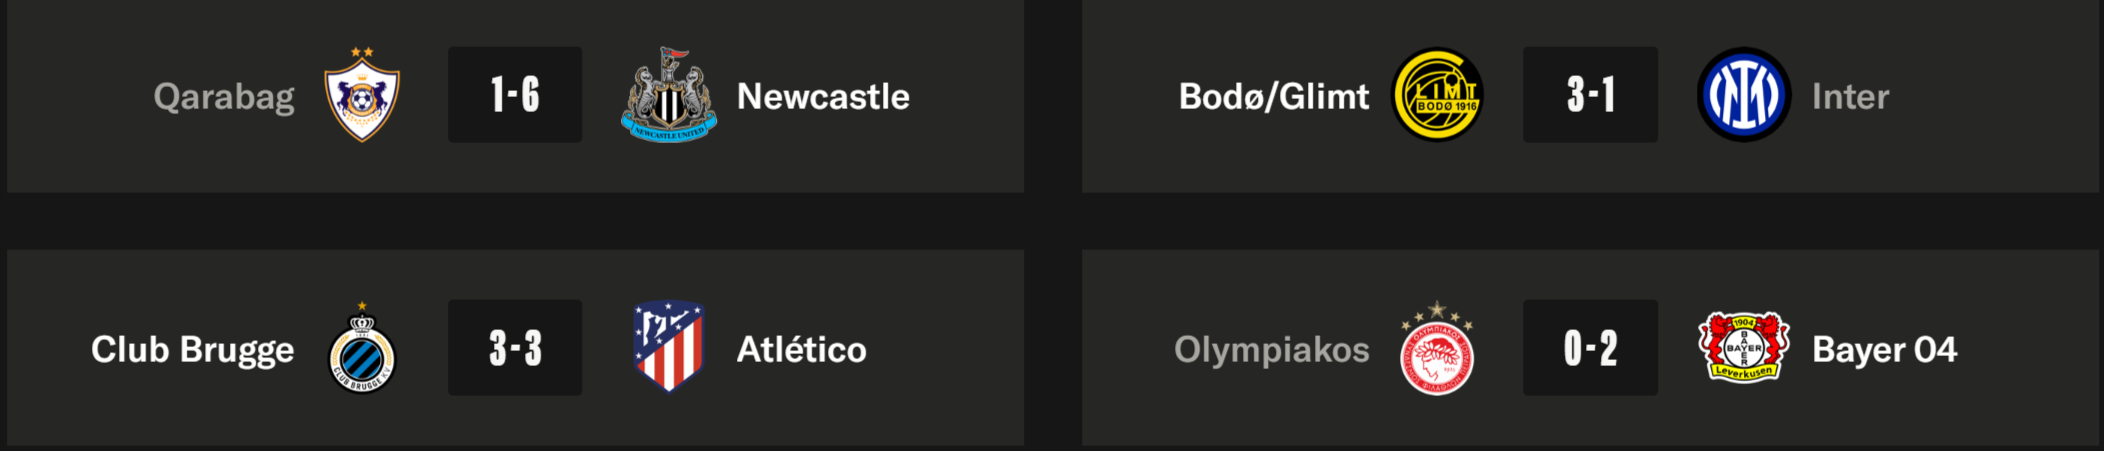Click the Qarabag club crest
This screenshot has height=451, width=2104.
pyautogui.click(x=362, y=96)
